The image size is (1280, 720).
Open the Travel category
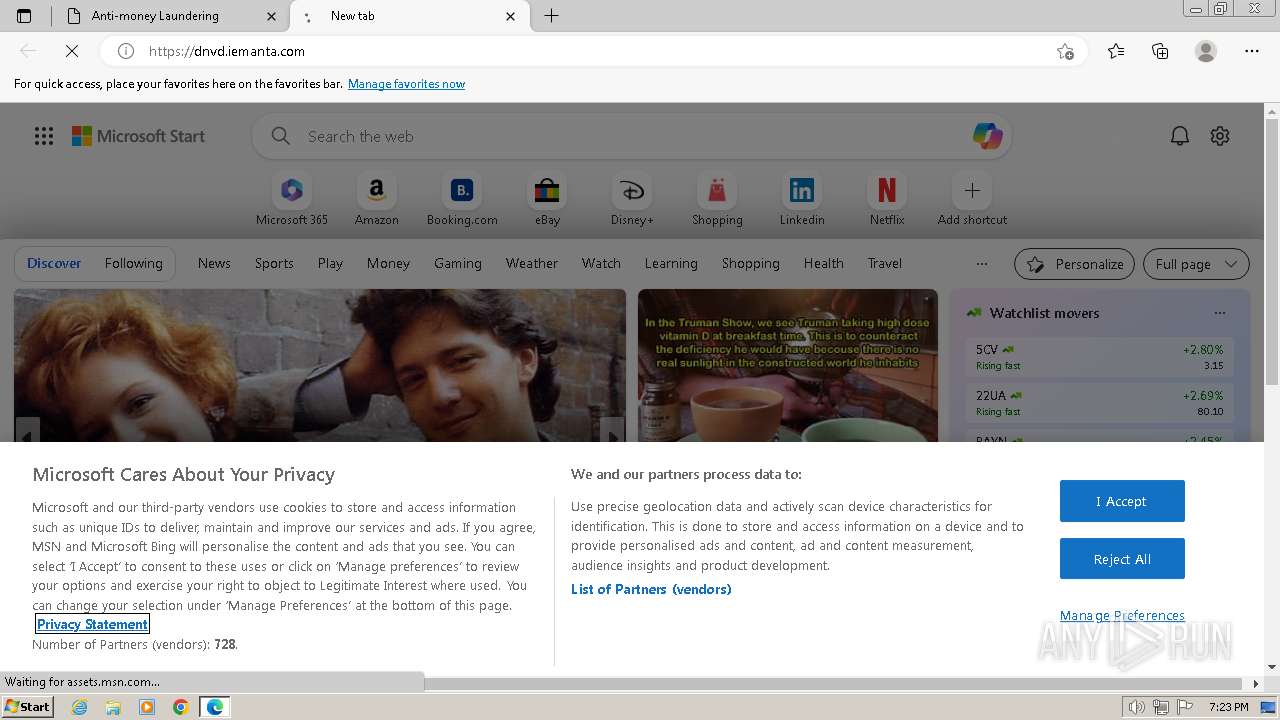[x=885, y=263]
